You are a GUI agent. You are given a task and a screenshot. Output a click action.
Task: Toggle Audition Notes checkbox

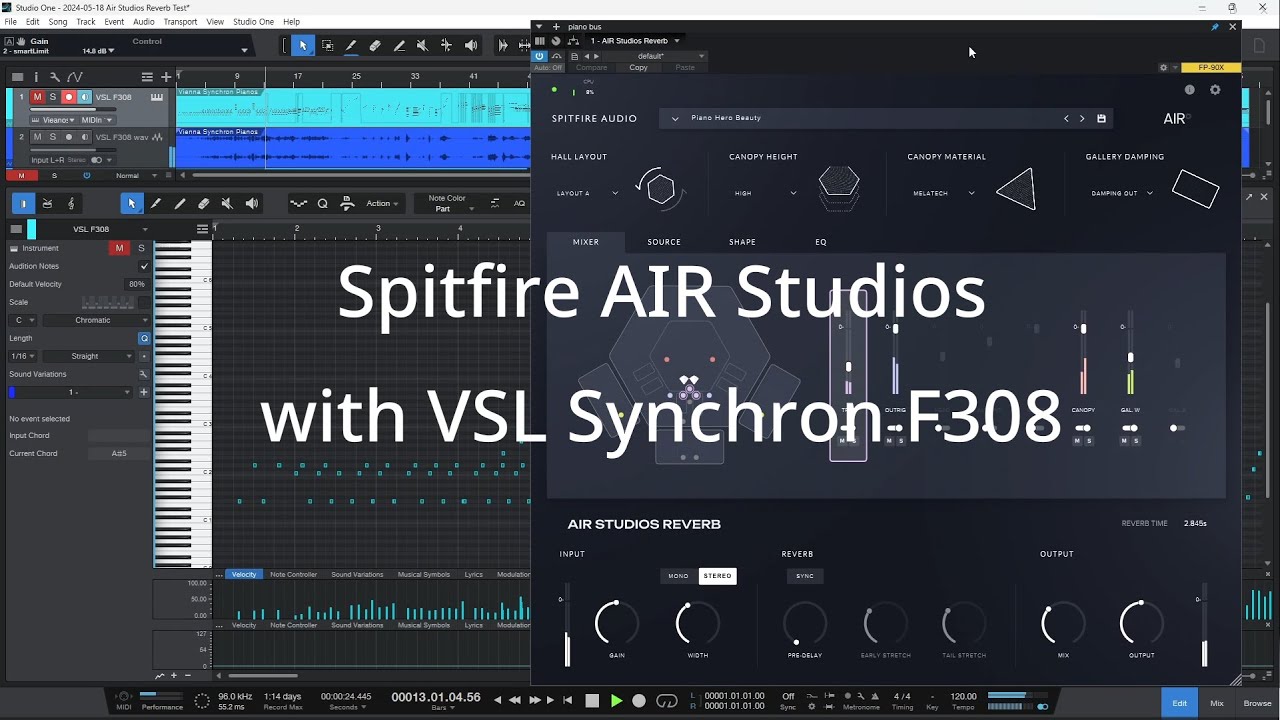pyautogui.click(x=144, y=266)
